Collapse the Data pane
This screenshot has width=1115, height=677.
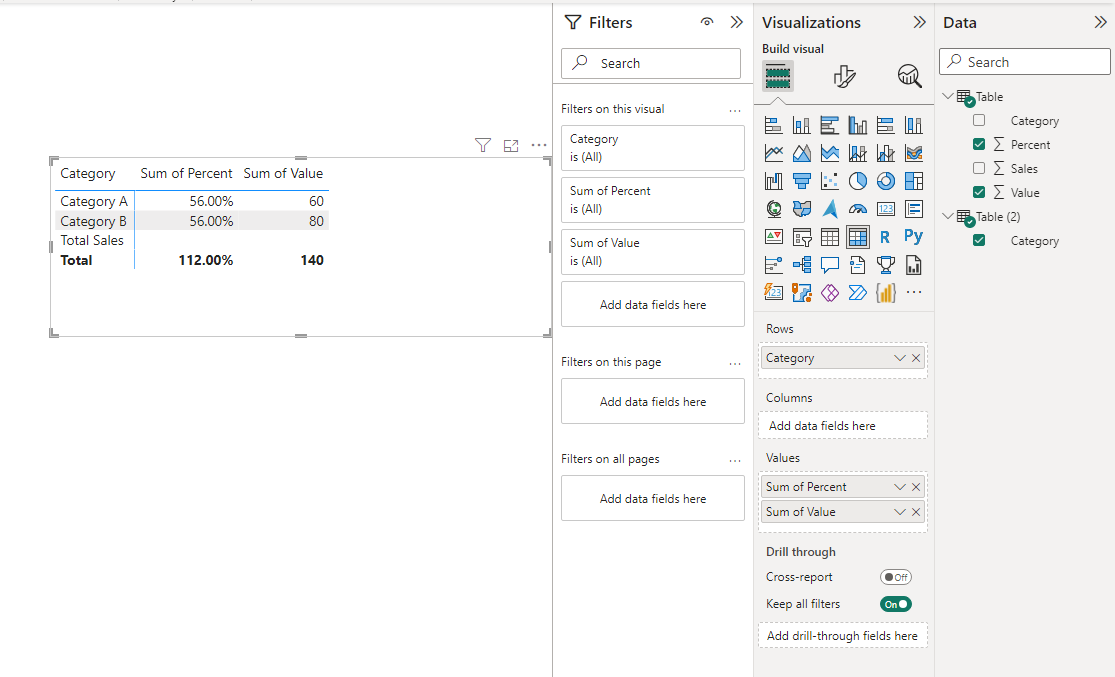1100,22
